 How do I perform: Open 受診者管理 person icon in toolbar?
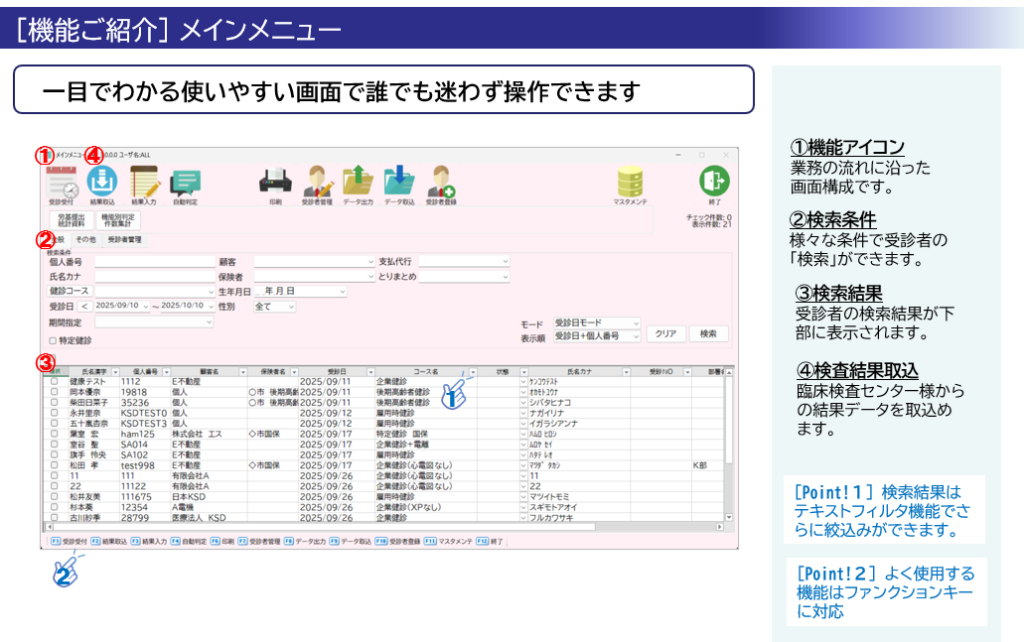317,185
